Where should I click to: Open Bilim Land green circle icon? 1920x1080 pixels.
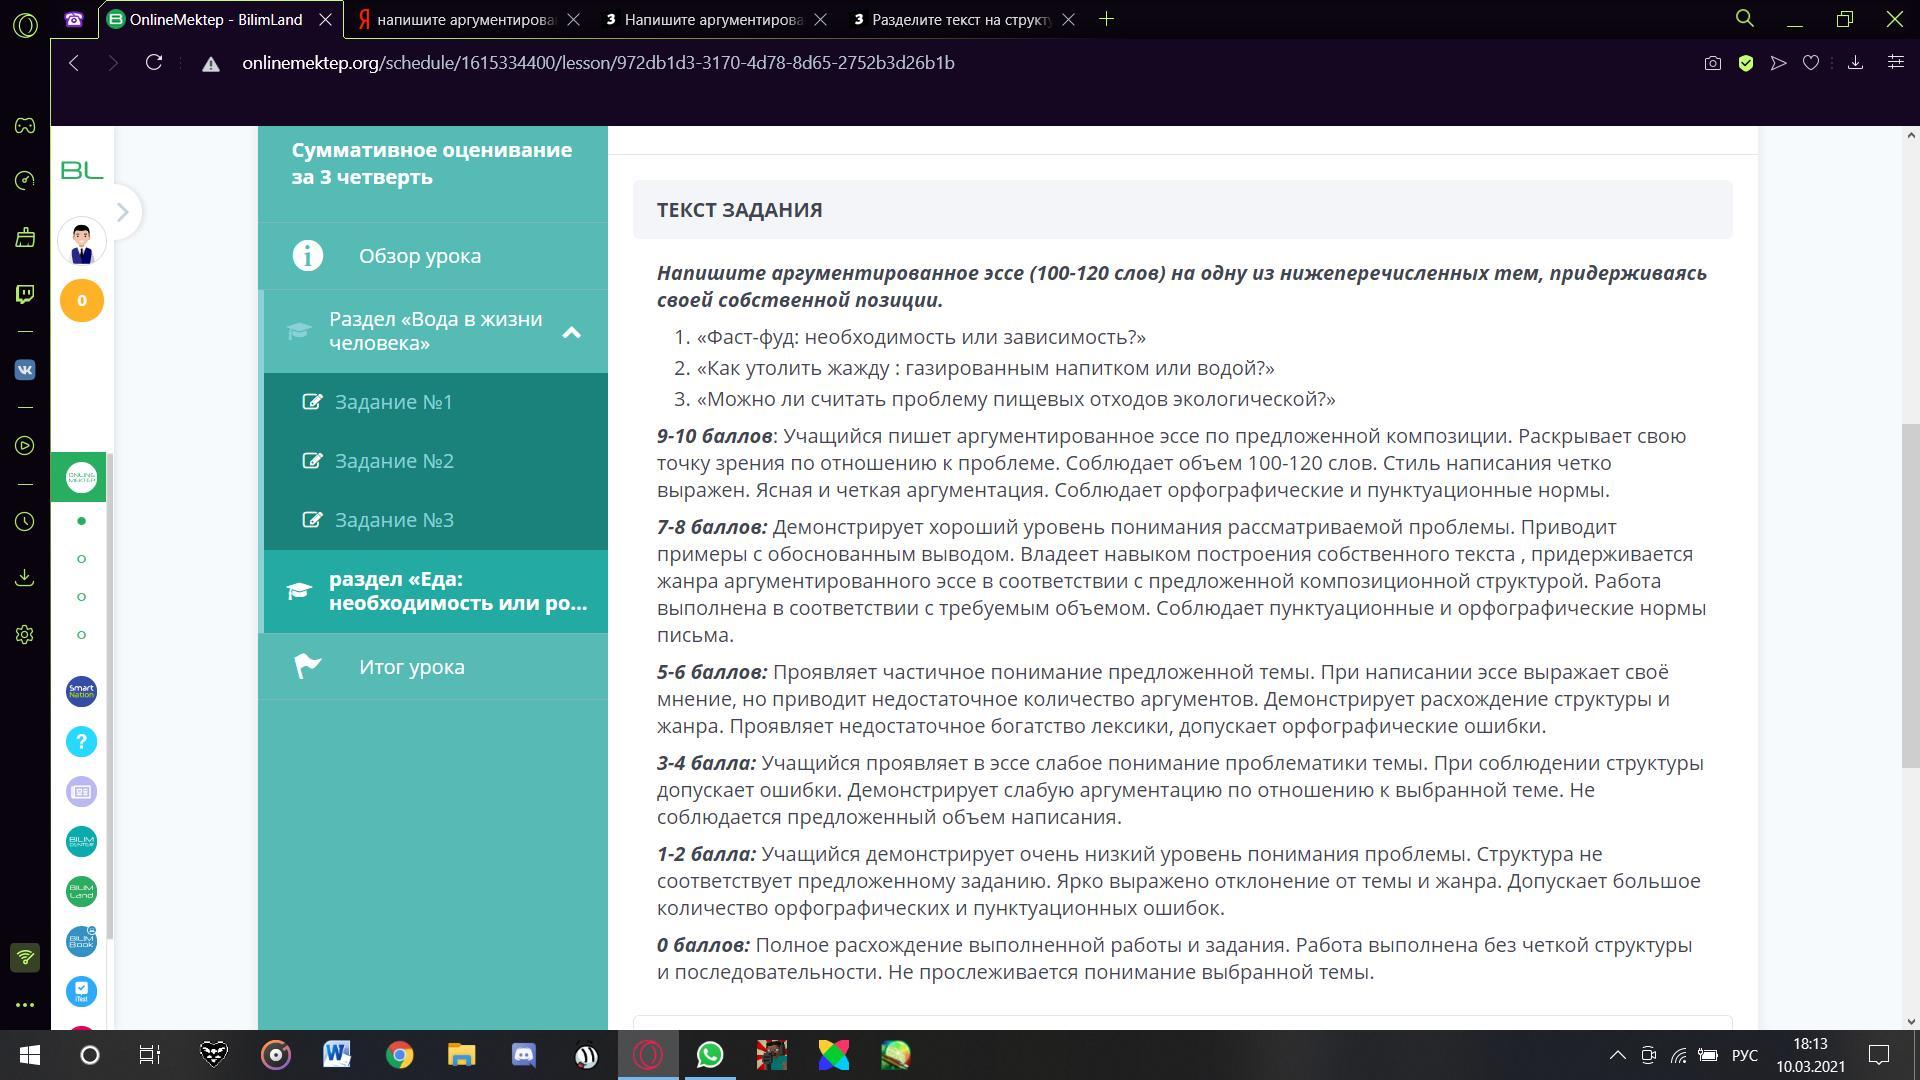(82, 891)
